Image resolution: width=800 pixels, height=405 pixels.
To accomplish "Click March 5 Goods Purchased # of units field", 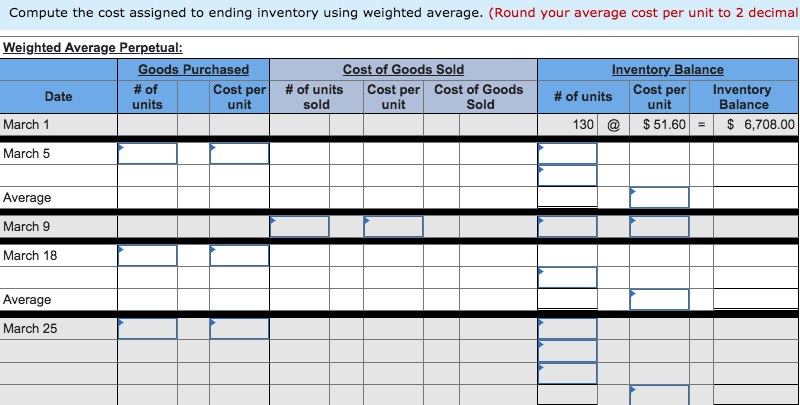I will pyautogui.click(x=147, y=154).
